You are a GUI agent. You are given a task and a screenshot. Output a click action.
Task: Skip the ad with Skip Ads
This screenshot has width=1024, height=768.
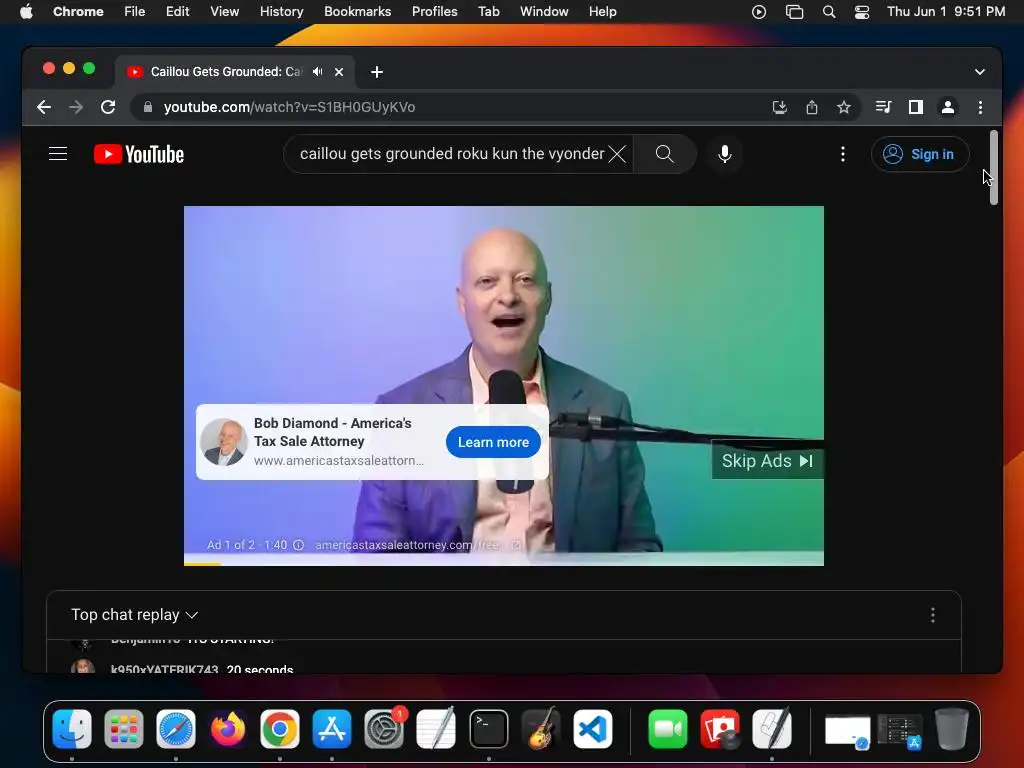767,461
